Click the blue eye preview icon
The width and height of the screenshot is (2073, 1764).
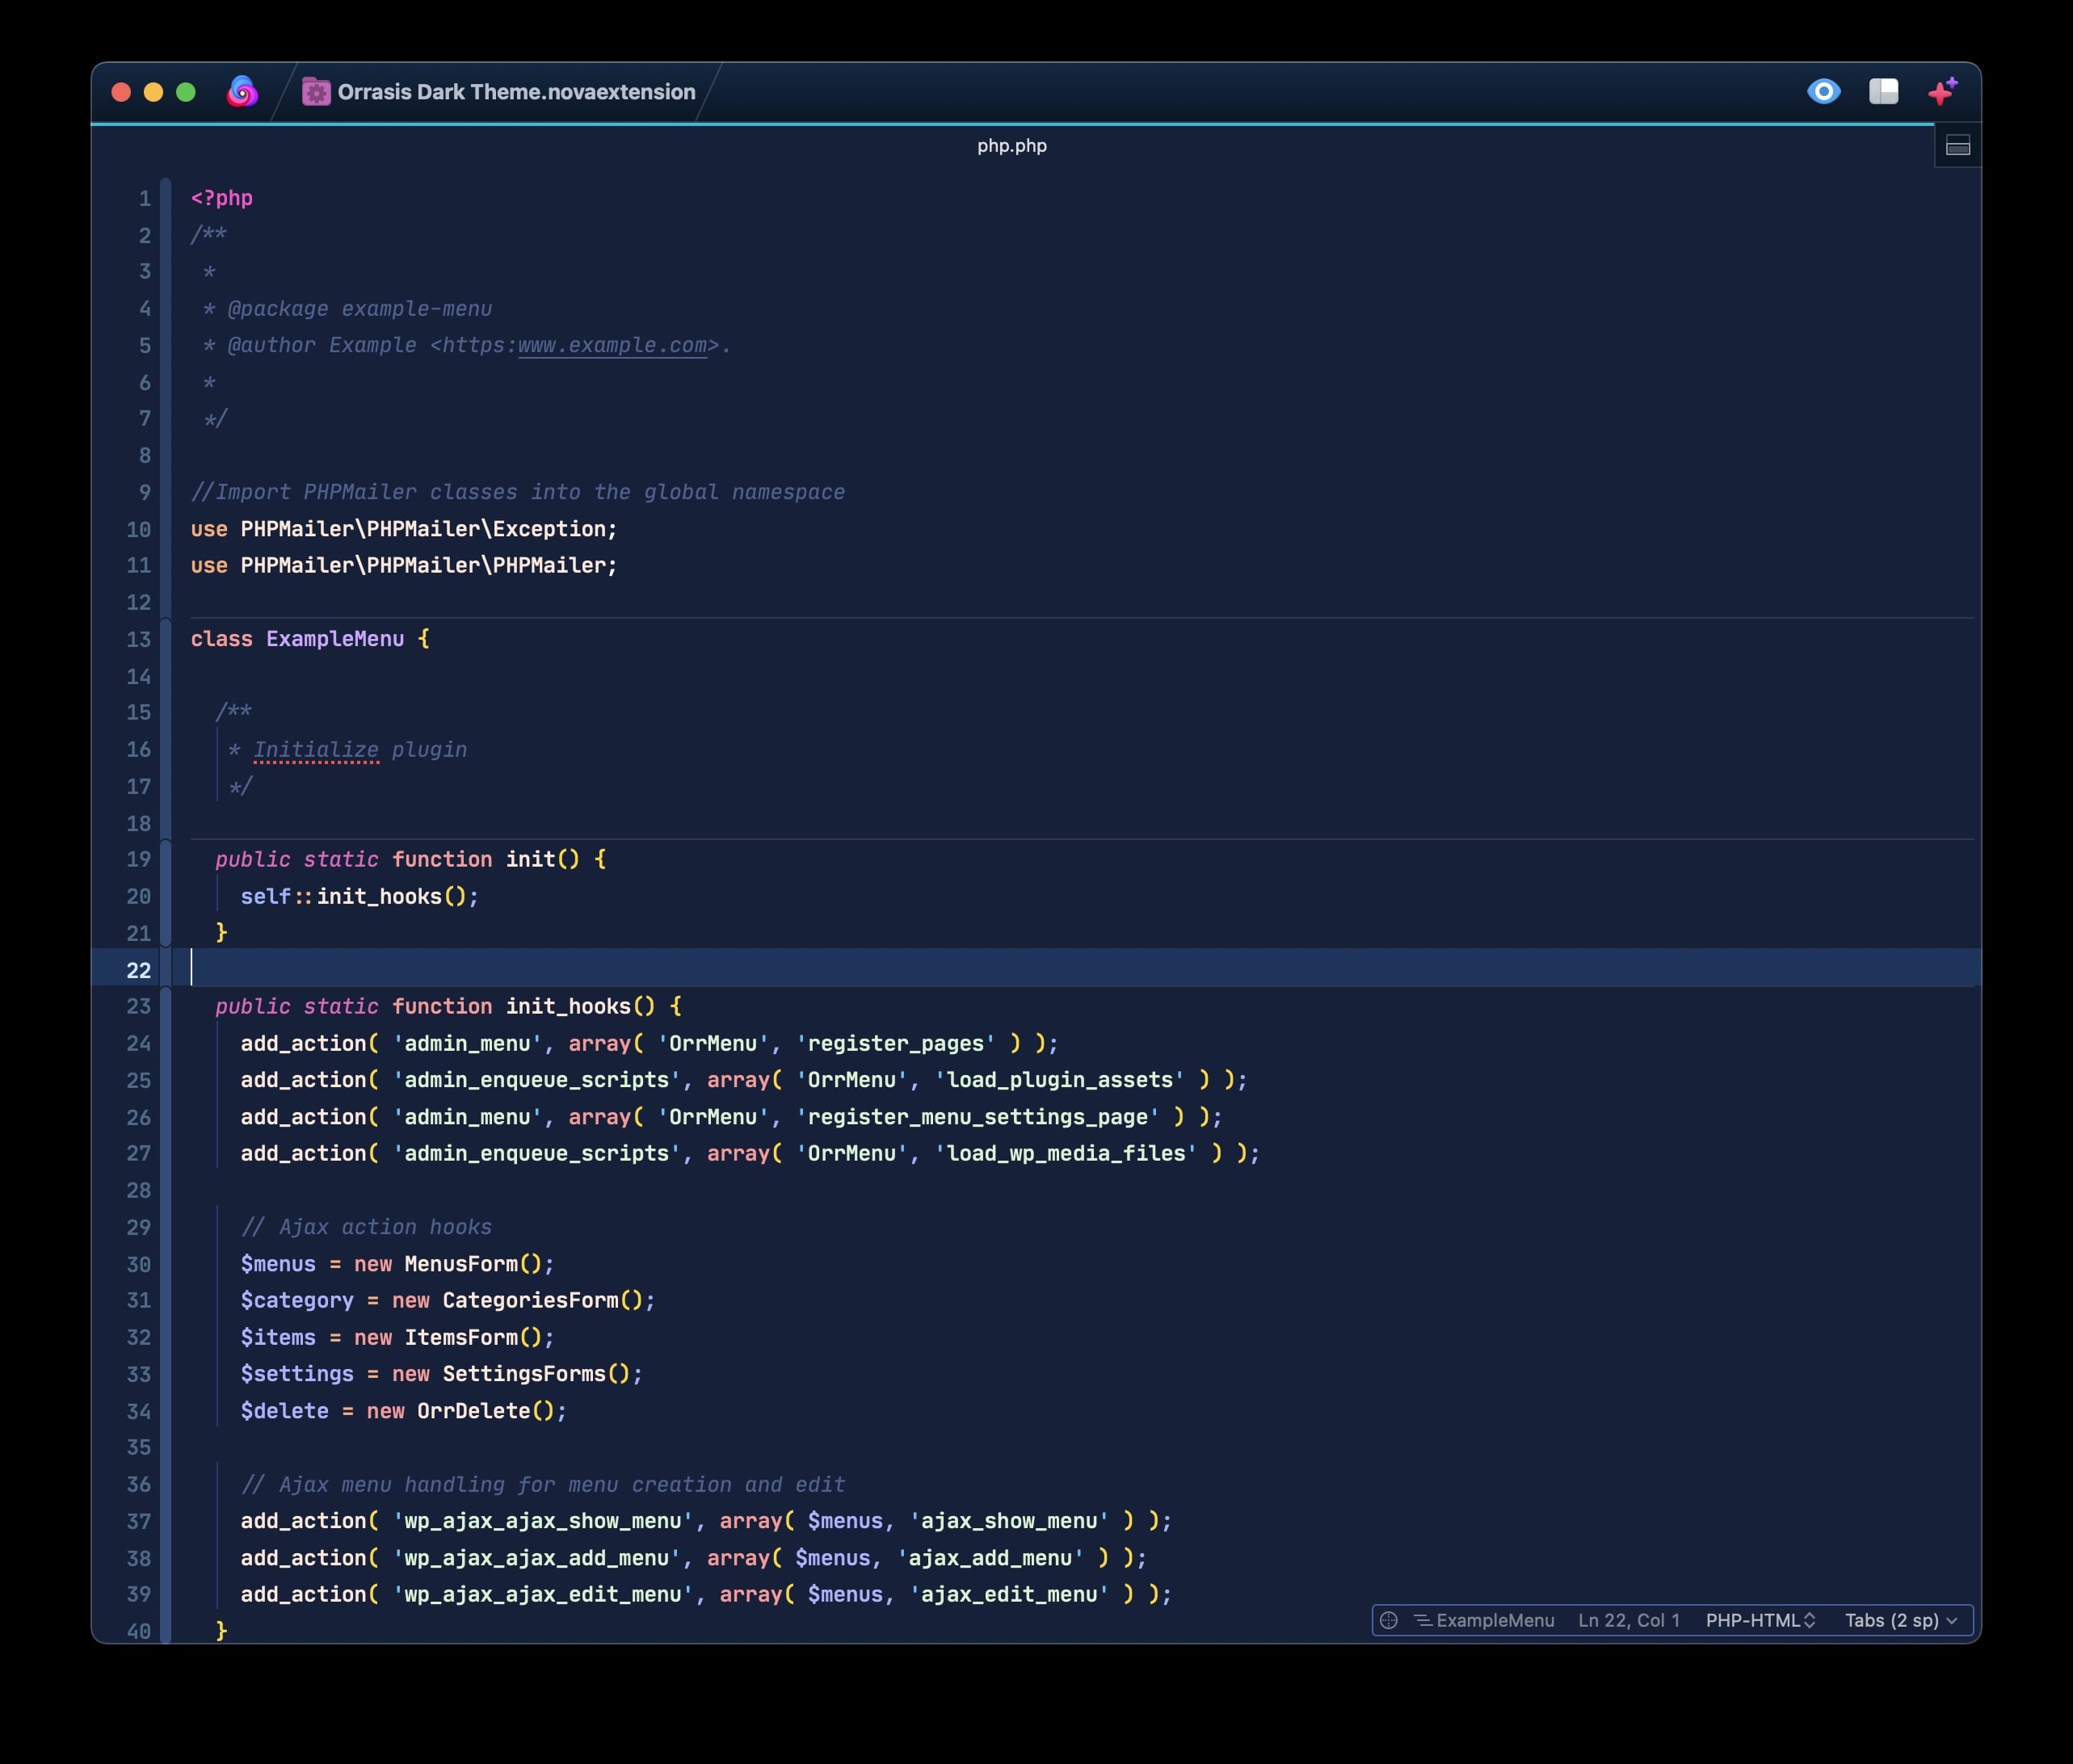point(1823,92)
